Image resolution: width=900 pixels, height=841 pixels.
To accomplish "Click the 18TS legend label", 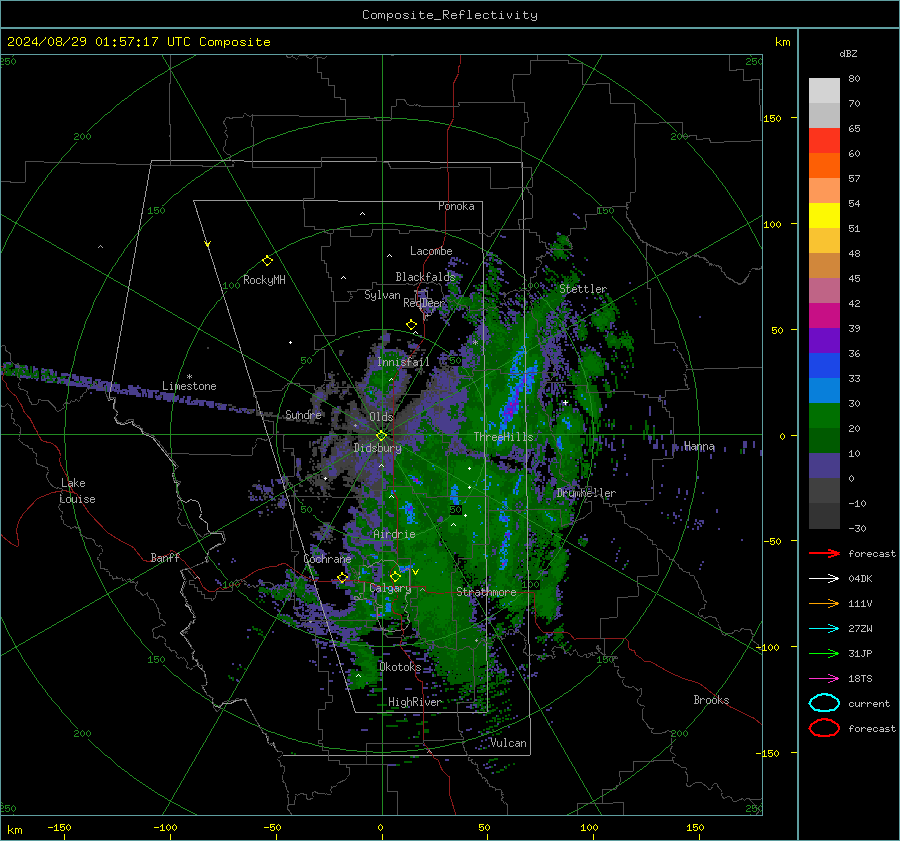I will click(860, 679).
